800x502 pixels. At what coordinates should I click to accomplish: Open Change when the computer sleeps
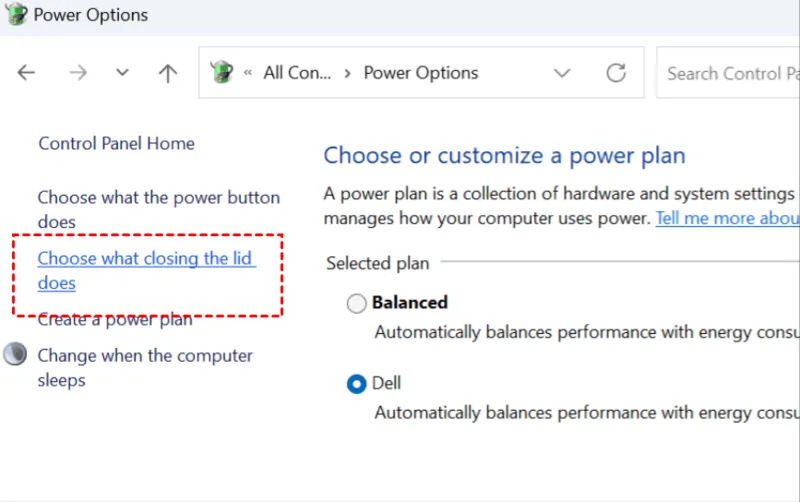[145, 356]
